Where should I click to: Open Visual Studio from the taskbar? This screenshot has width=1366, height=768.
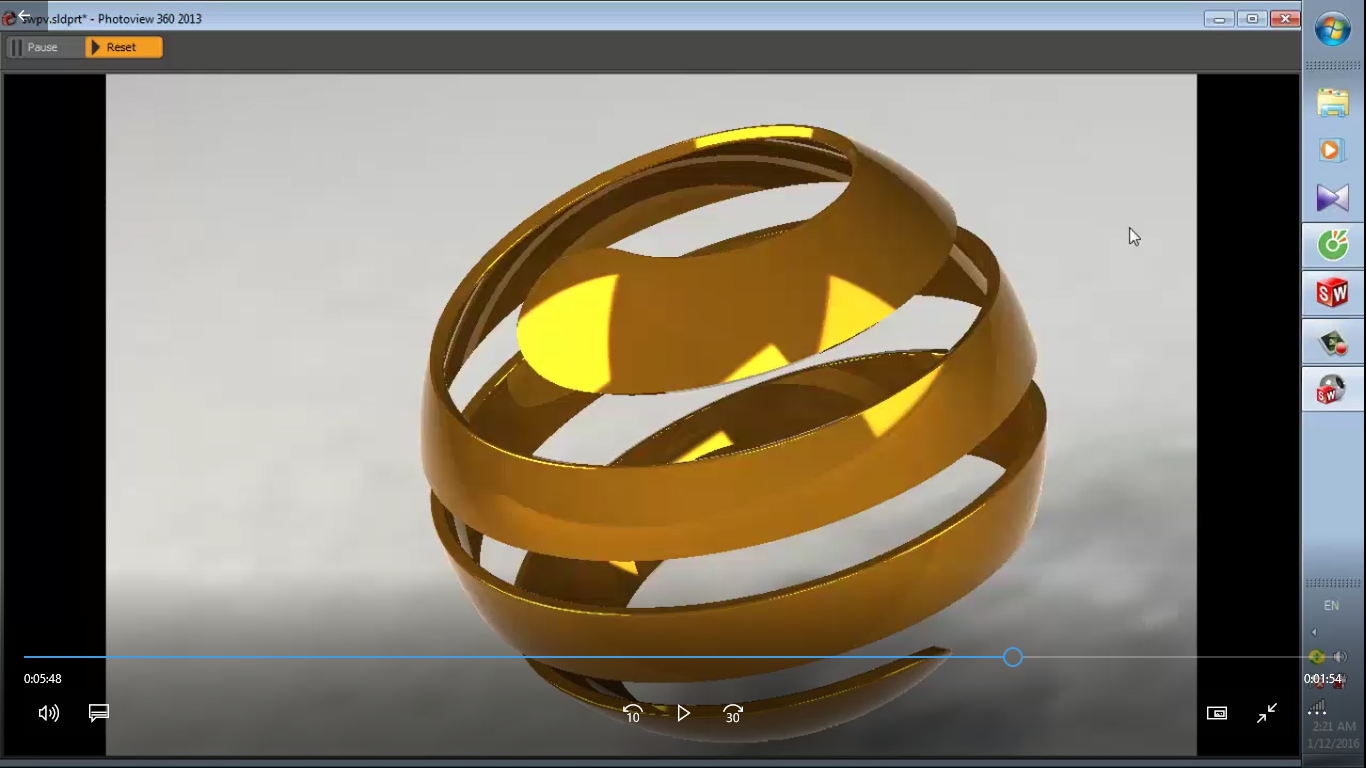coord(1333,198)
